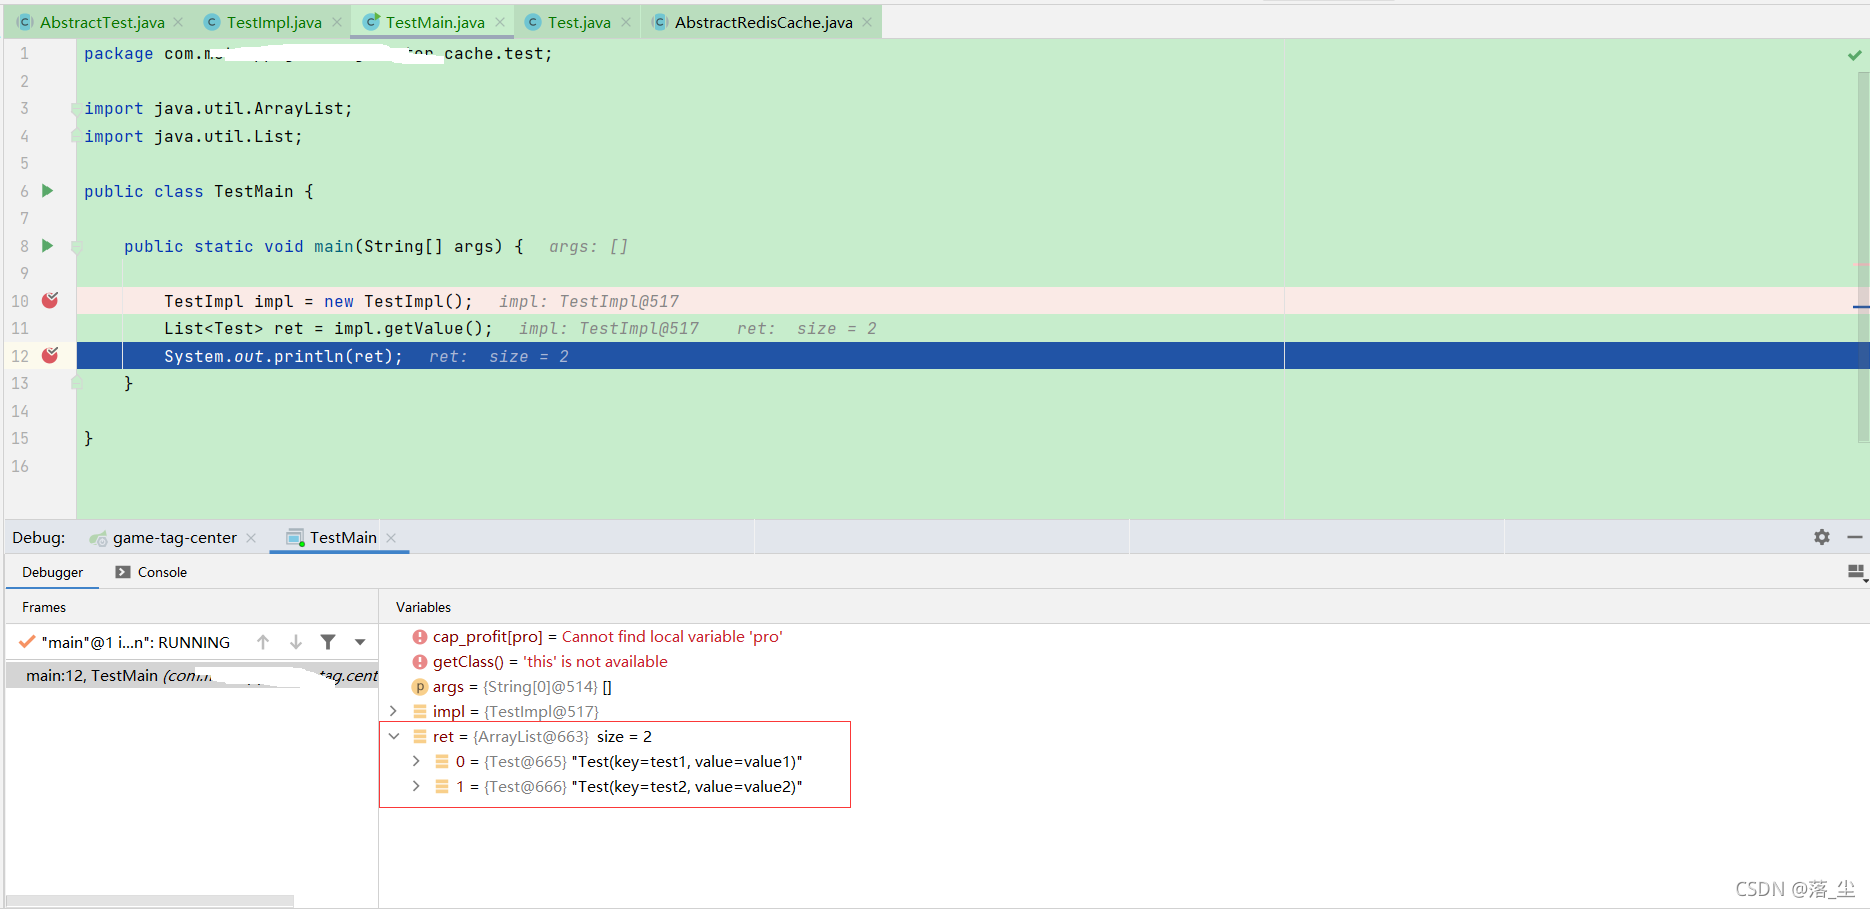Close the game-tag-center debug session

click(x=251, y=538)
